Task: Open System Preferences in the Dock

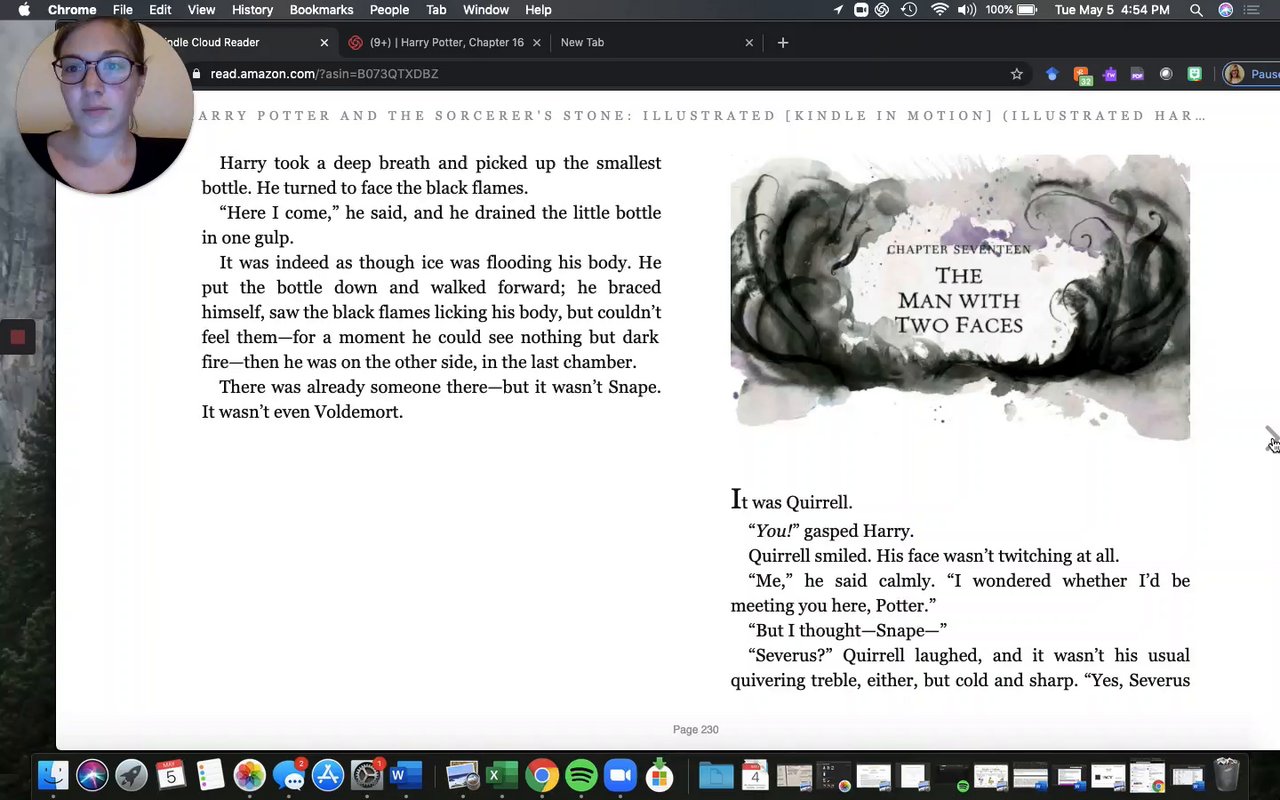Action: coord(367,775)
